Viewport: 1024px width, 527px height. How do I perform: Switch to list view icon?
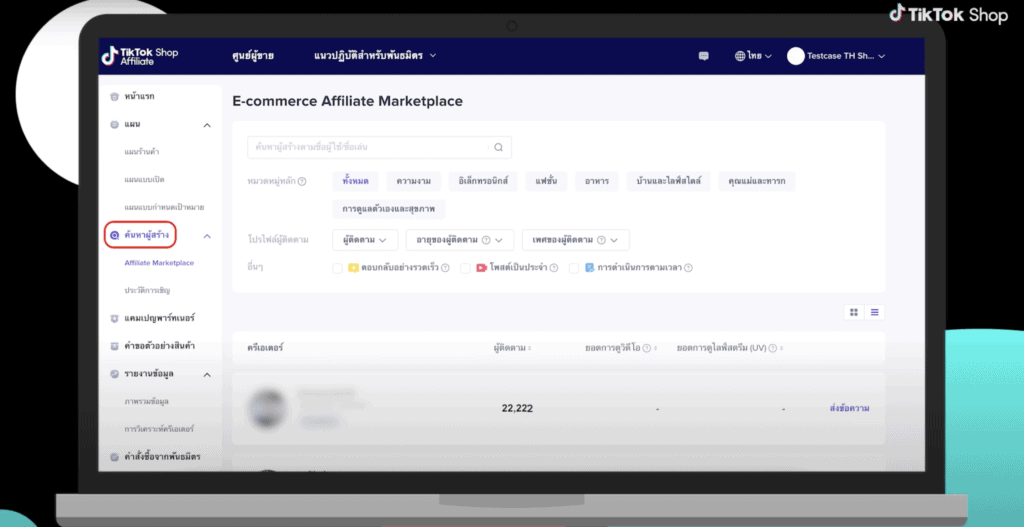(x=874, y=312)
